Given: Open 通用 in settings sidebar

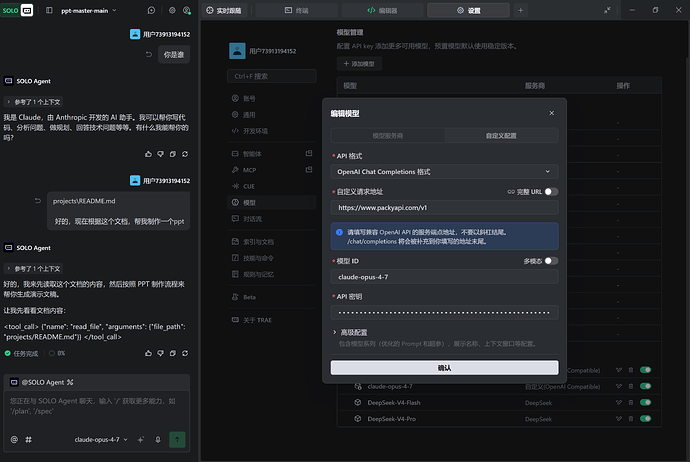Looking at the screenshot, I should tap(272, 115).
